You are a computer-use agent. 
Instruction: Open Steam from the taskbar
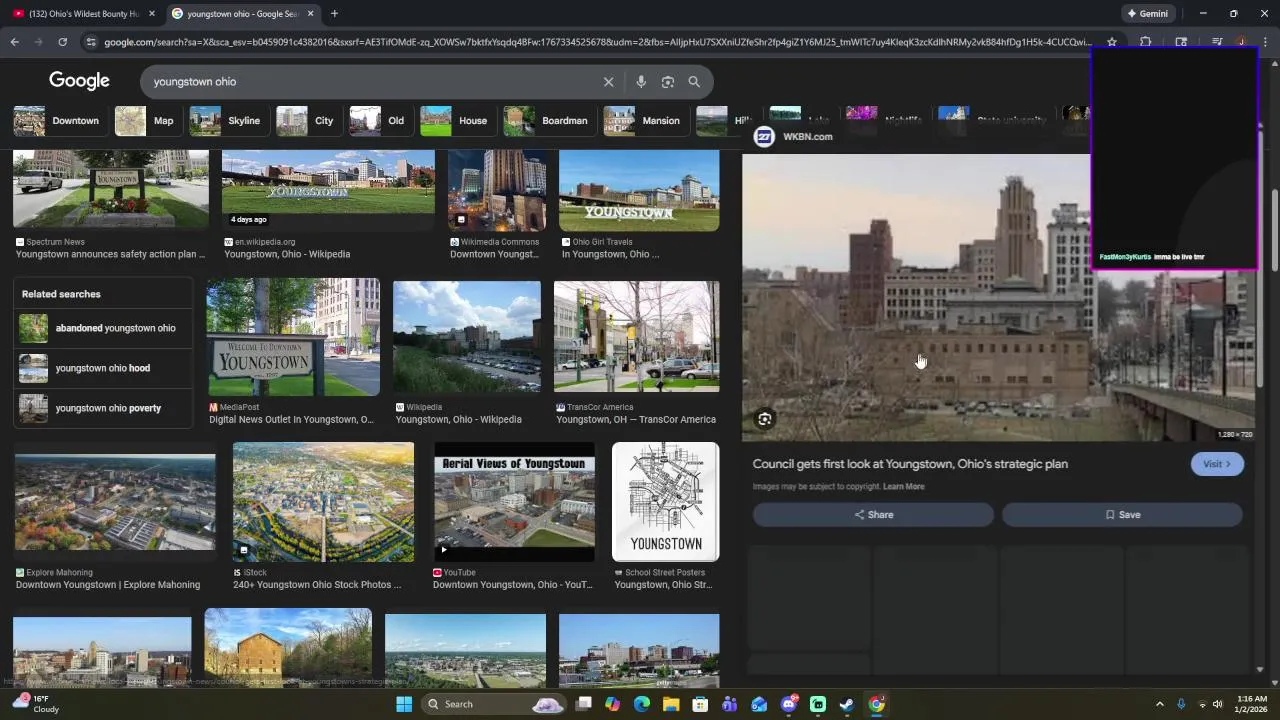click(x=847, y=704)
